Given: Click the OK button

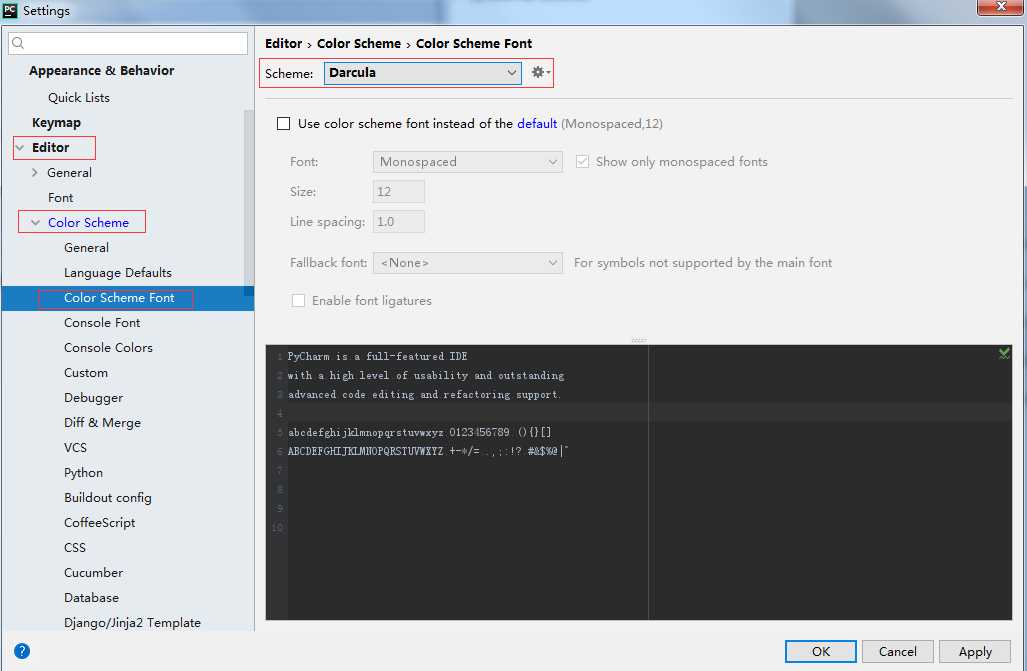Looking at the screenshot, I should [821, 651].
